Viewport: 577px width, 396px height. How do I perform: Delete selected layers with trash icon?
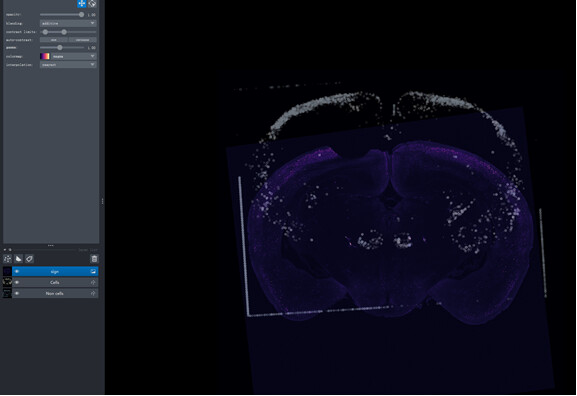[94, 259]
